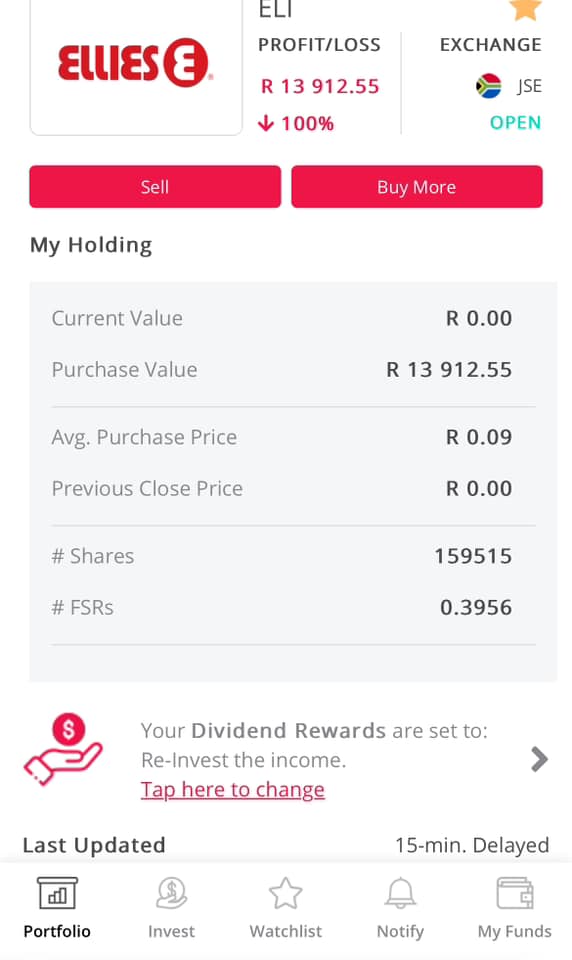The image size is (572, 960).
Task: Tap the OPEN market status label
Action: pyautogui.click(x=515, y=122)
